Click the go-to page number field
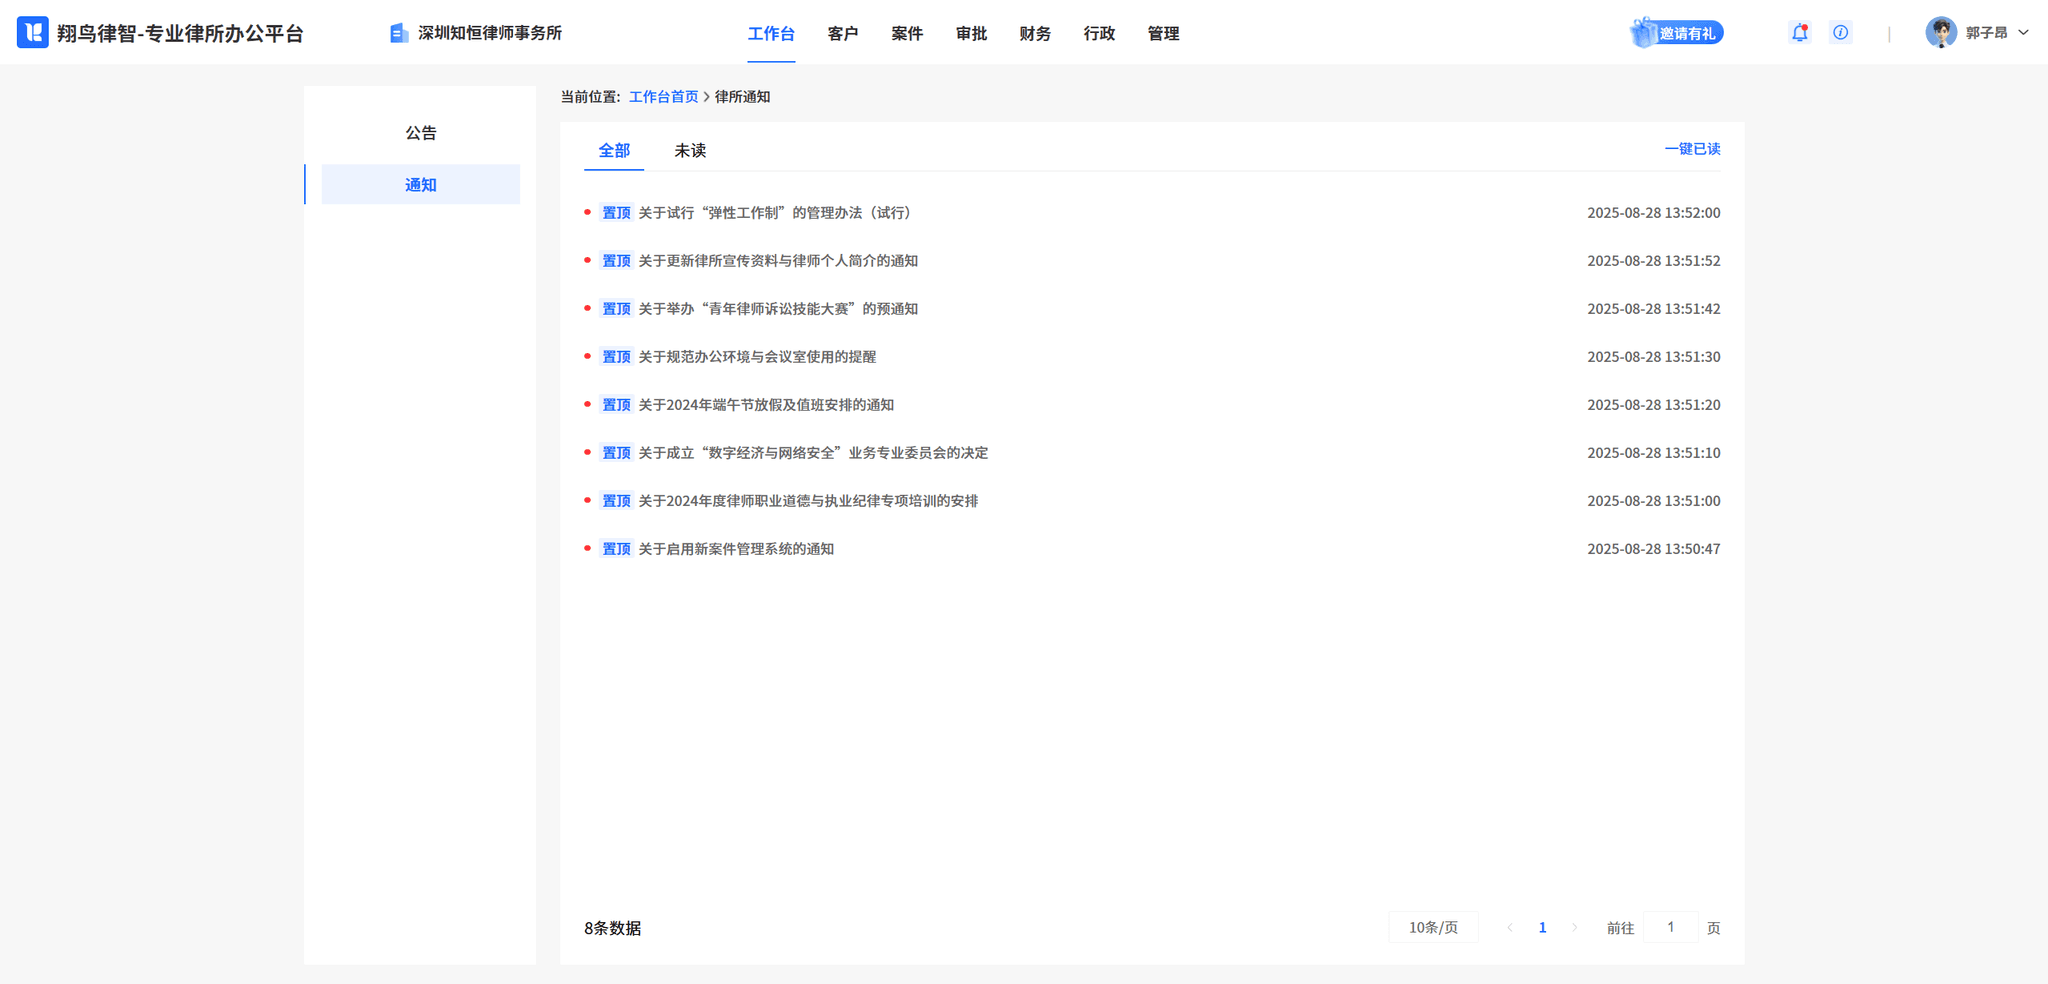 1670,928
